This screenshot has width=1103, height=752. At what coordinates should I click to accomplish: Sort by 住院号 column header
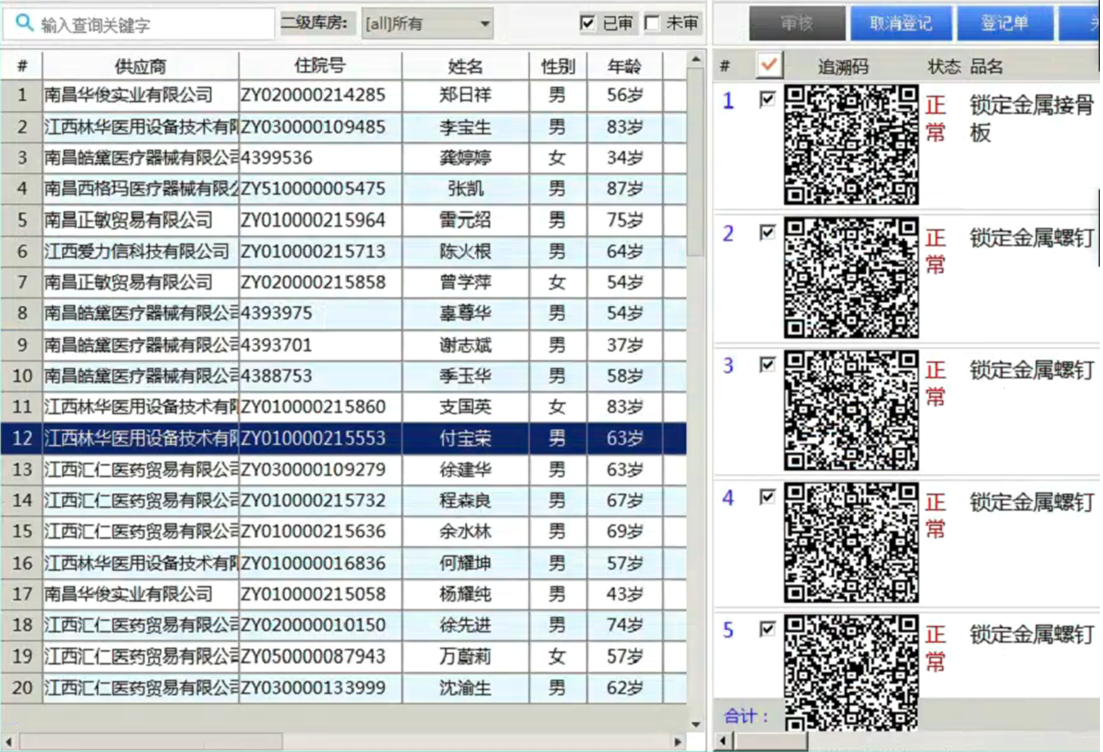click(x=320, y=66)
